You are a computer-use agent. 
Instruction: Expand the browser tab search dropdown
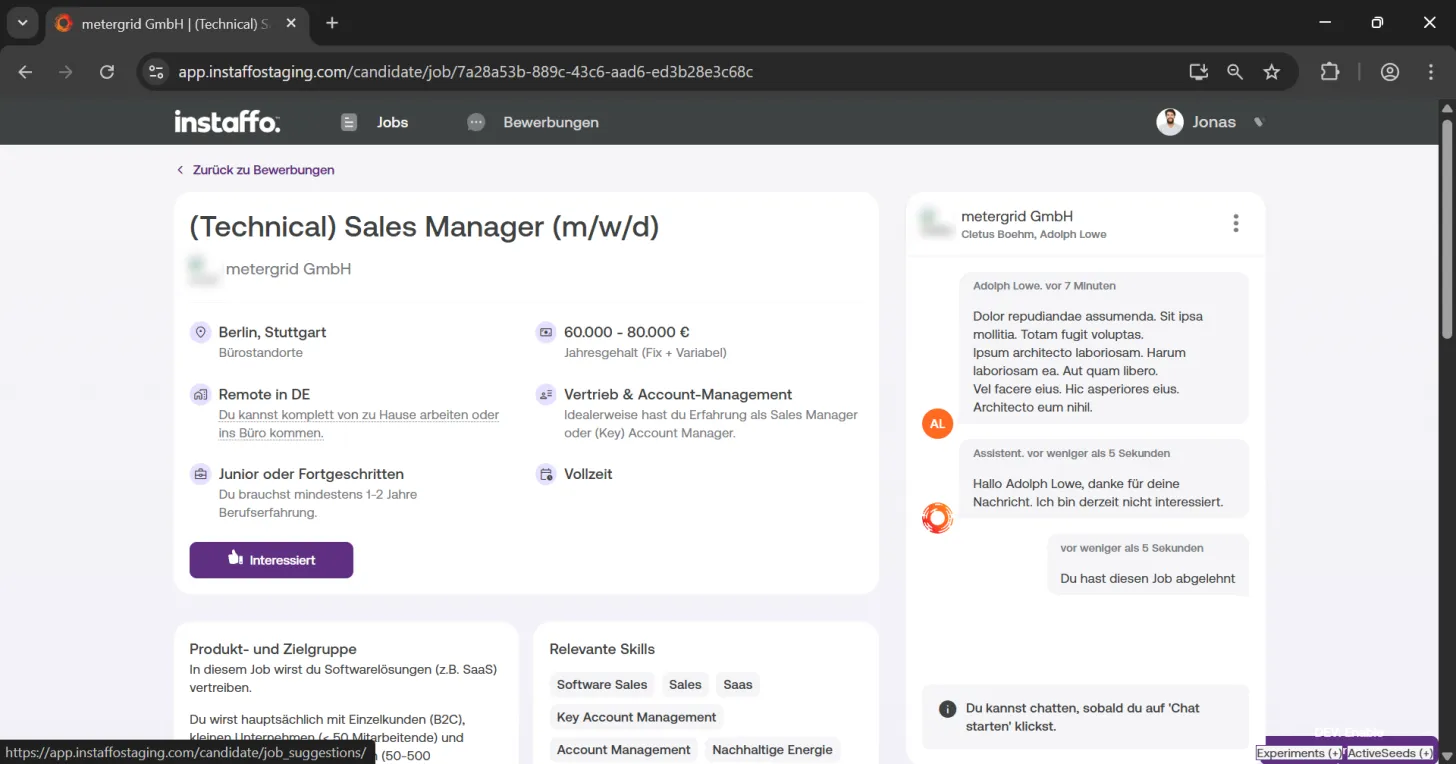click(x=22, y=23)
